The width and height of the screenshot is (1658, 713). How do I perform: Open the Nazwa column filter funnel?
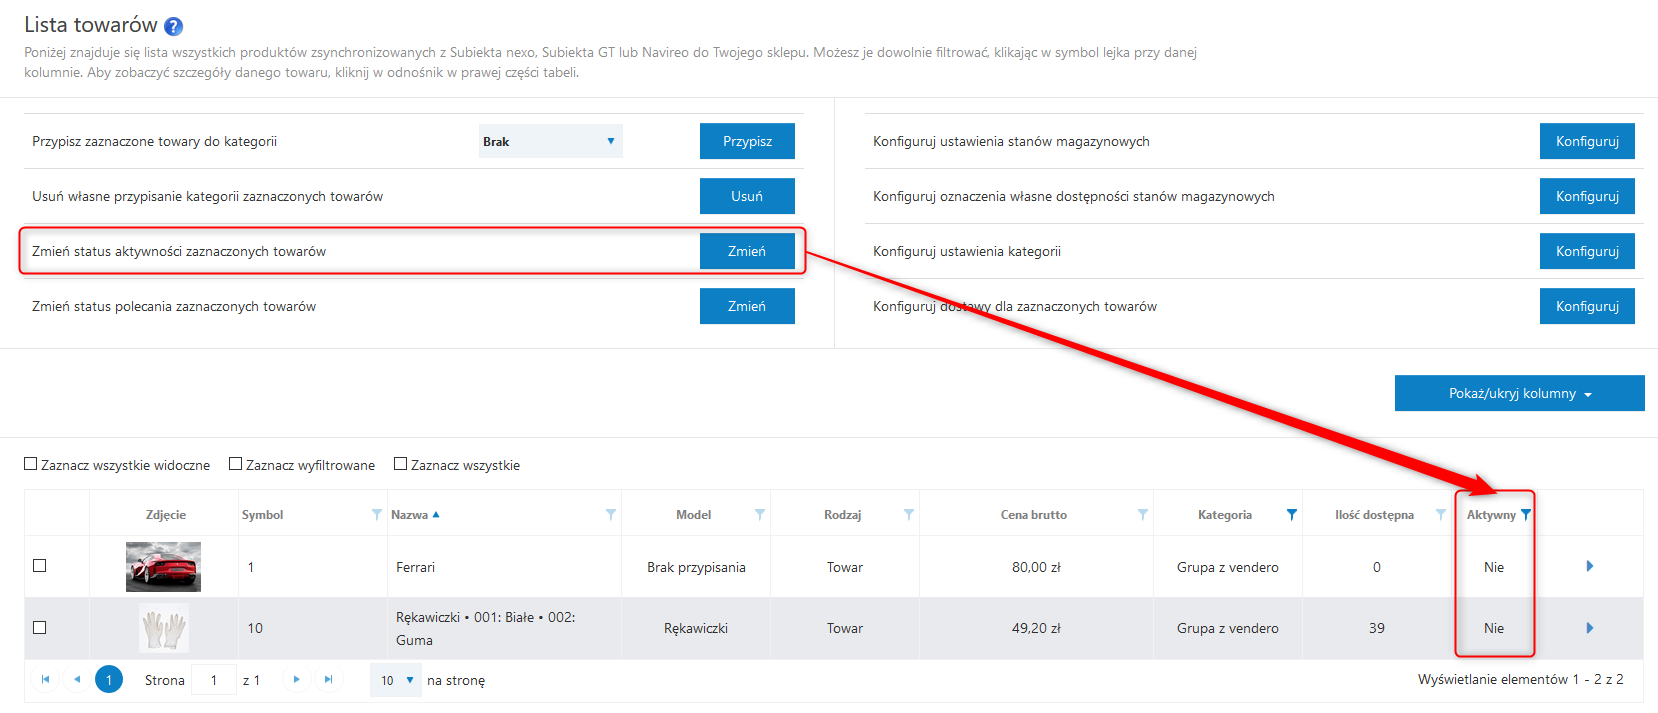point(611,514)
